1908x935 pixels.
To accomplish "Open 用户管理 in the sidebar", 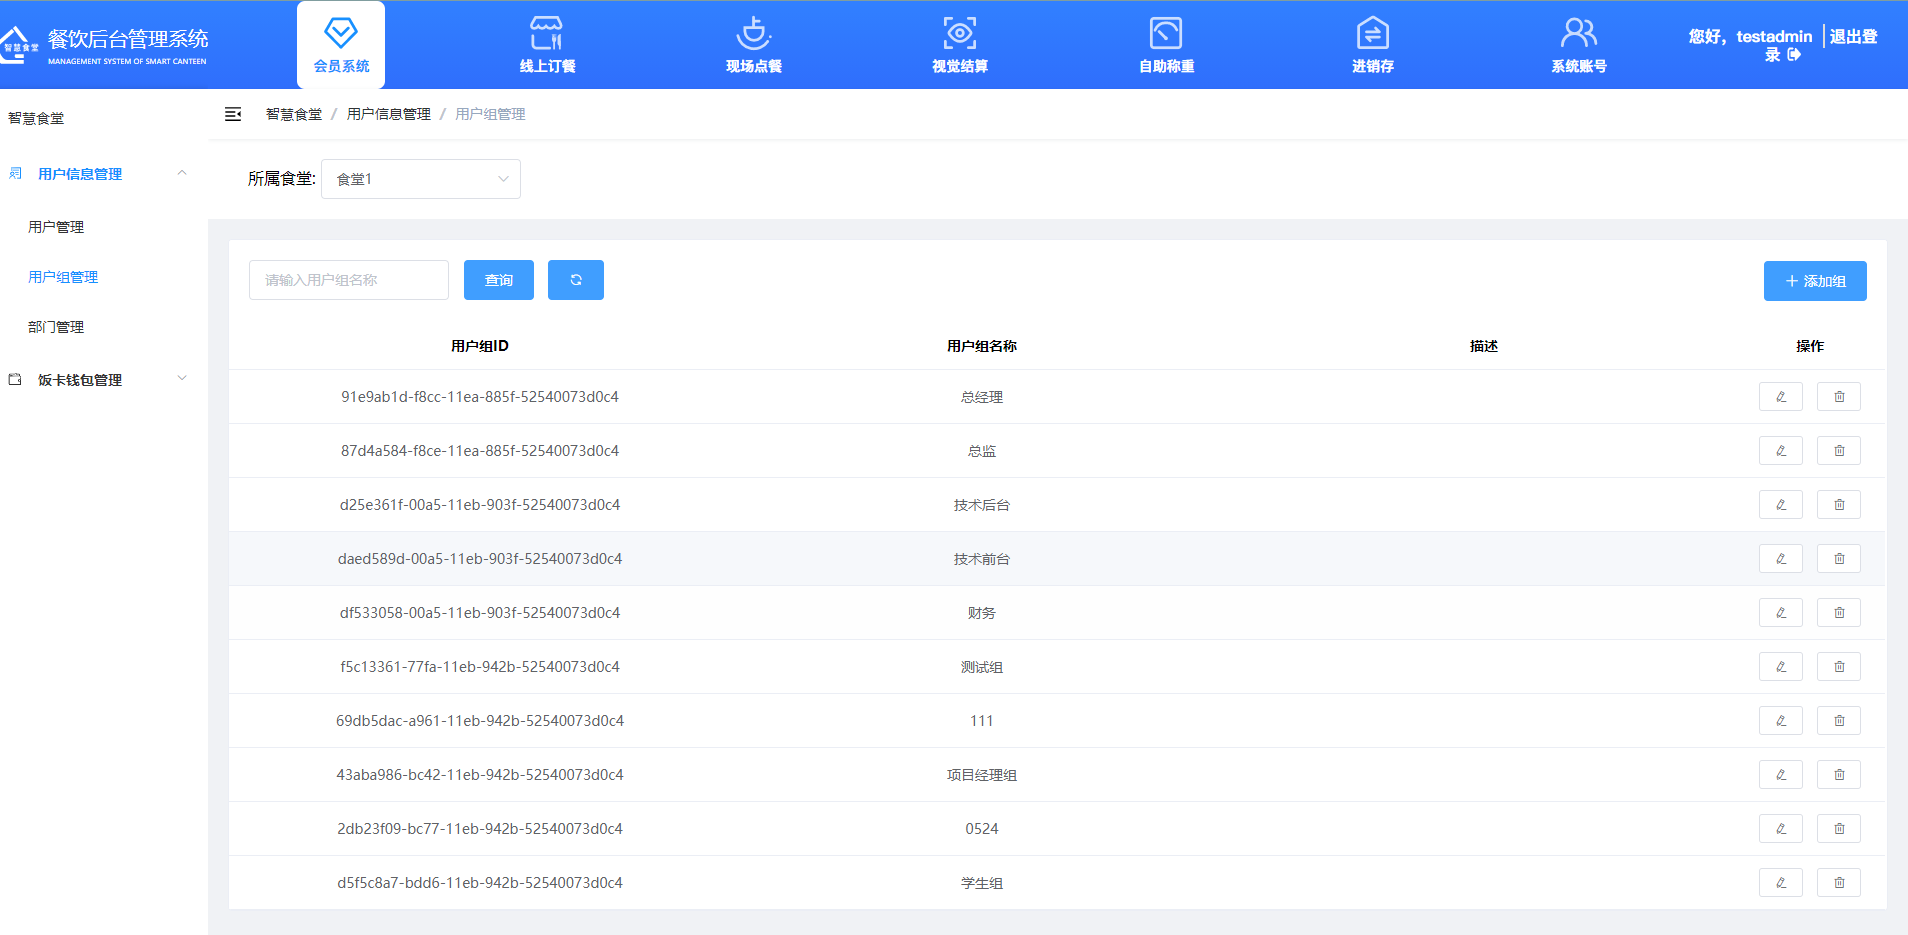I will coord(55,226).
